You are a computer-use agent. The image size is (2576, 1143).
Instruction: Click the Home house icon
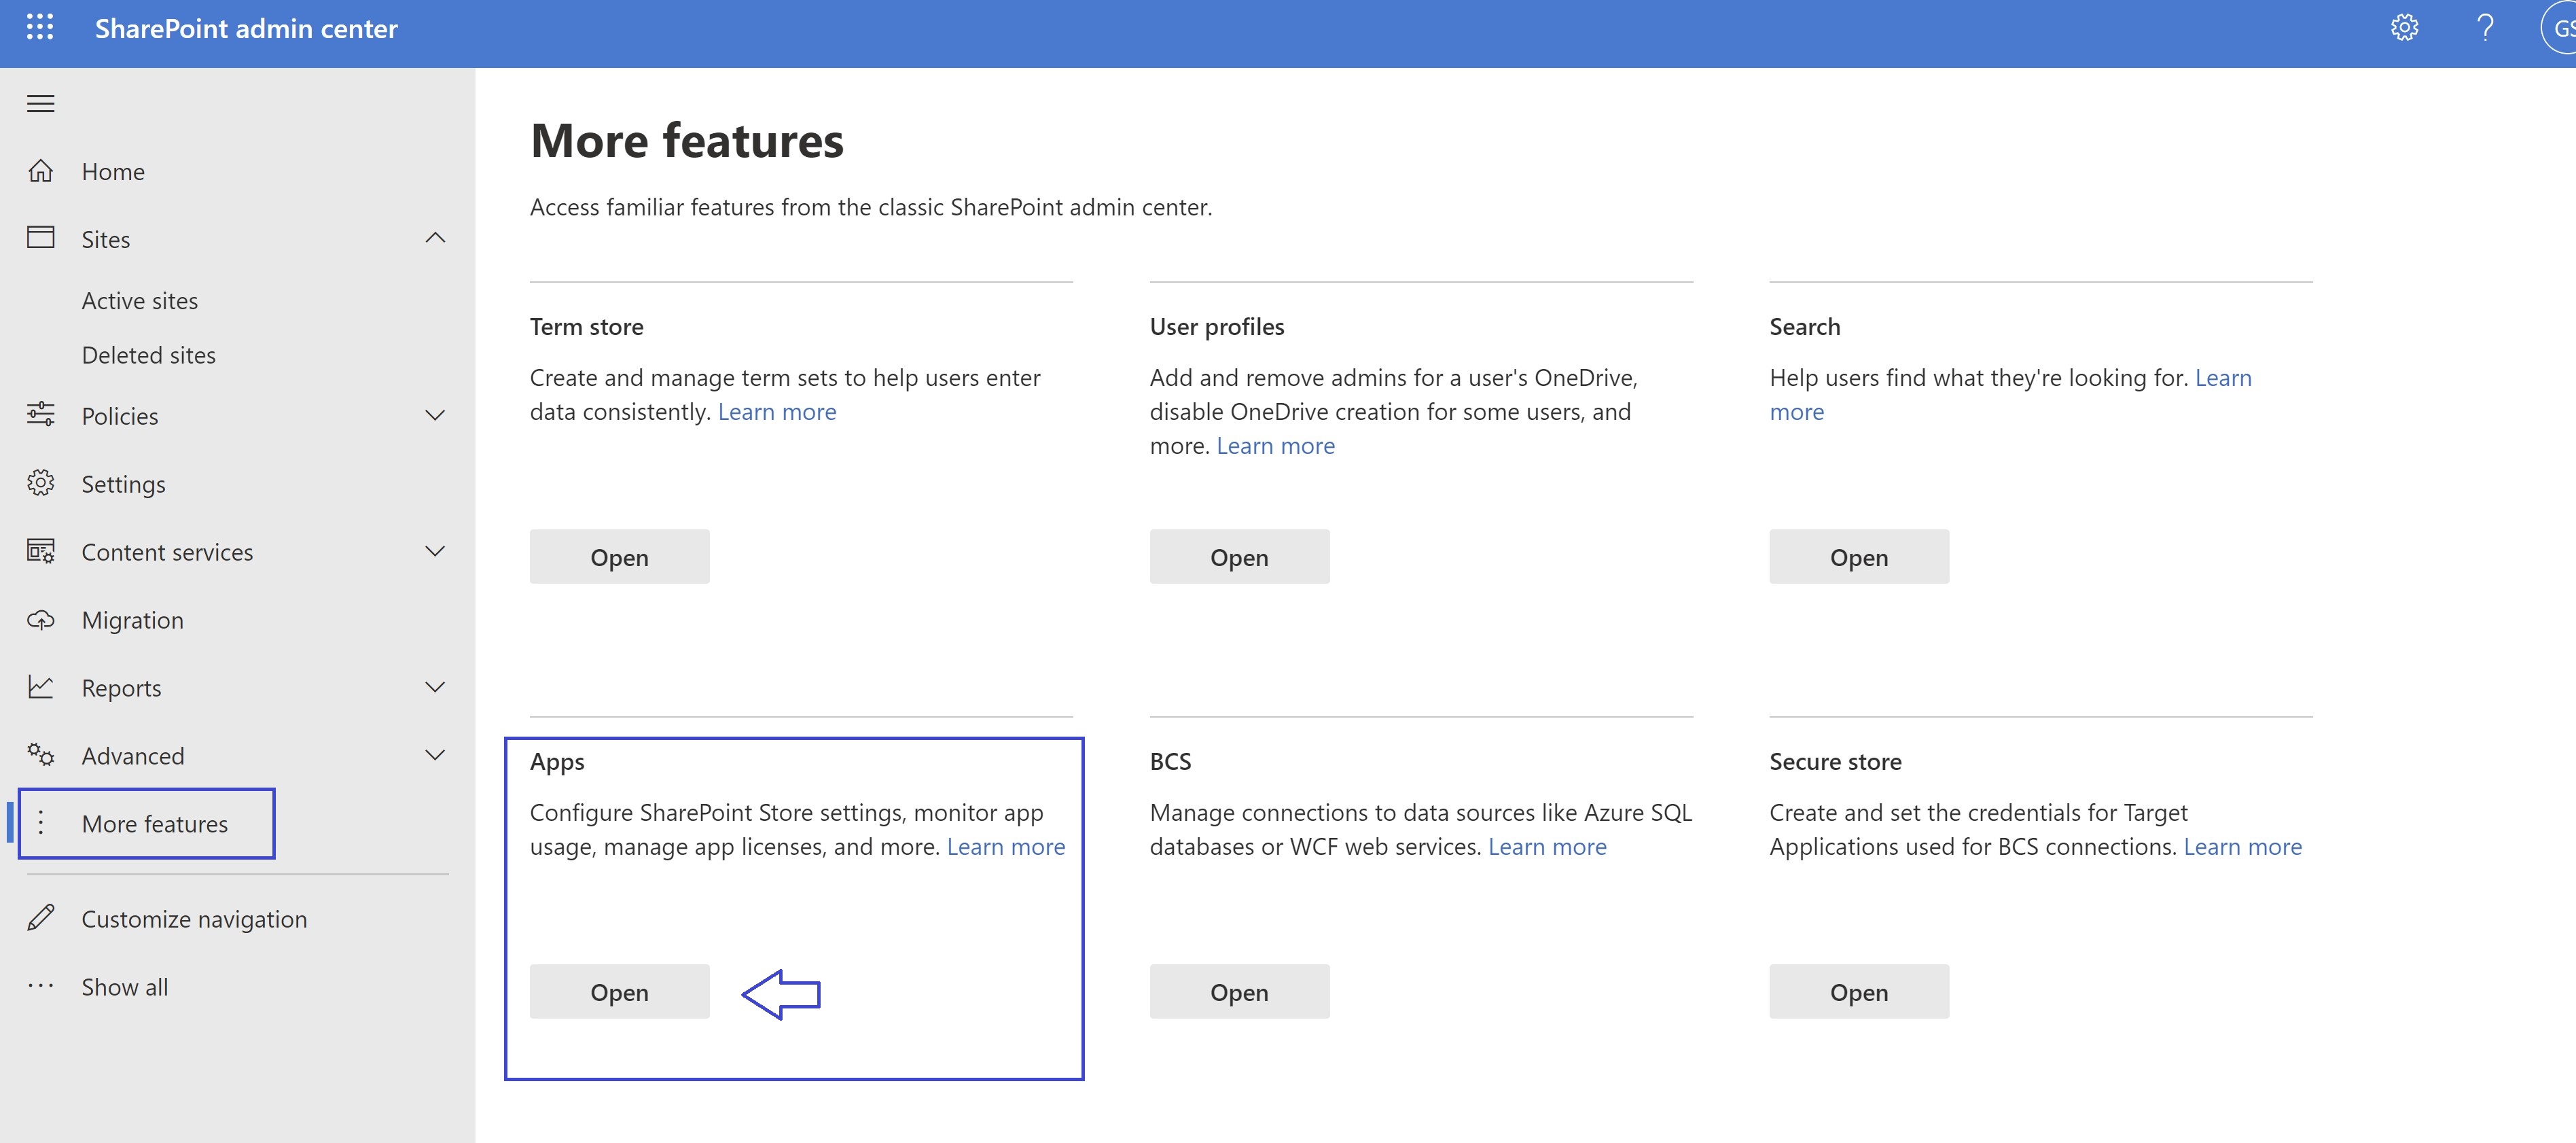40,171
